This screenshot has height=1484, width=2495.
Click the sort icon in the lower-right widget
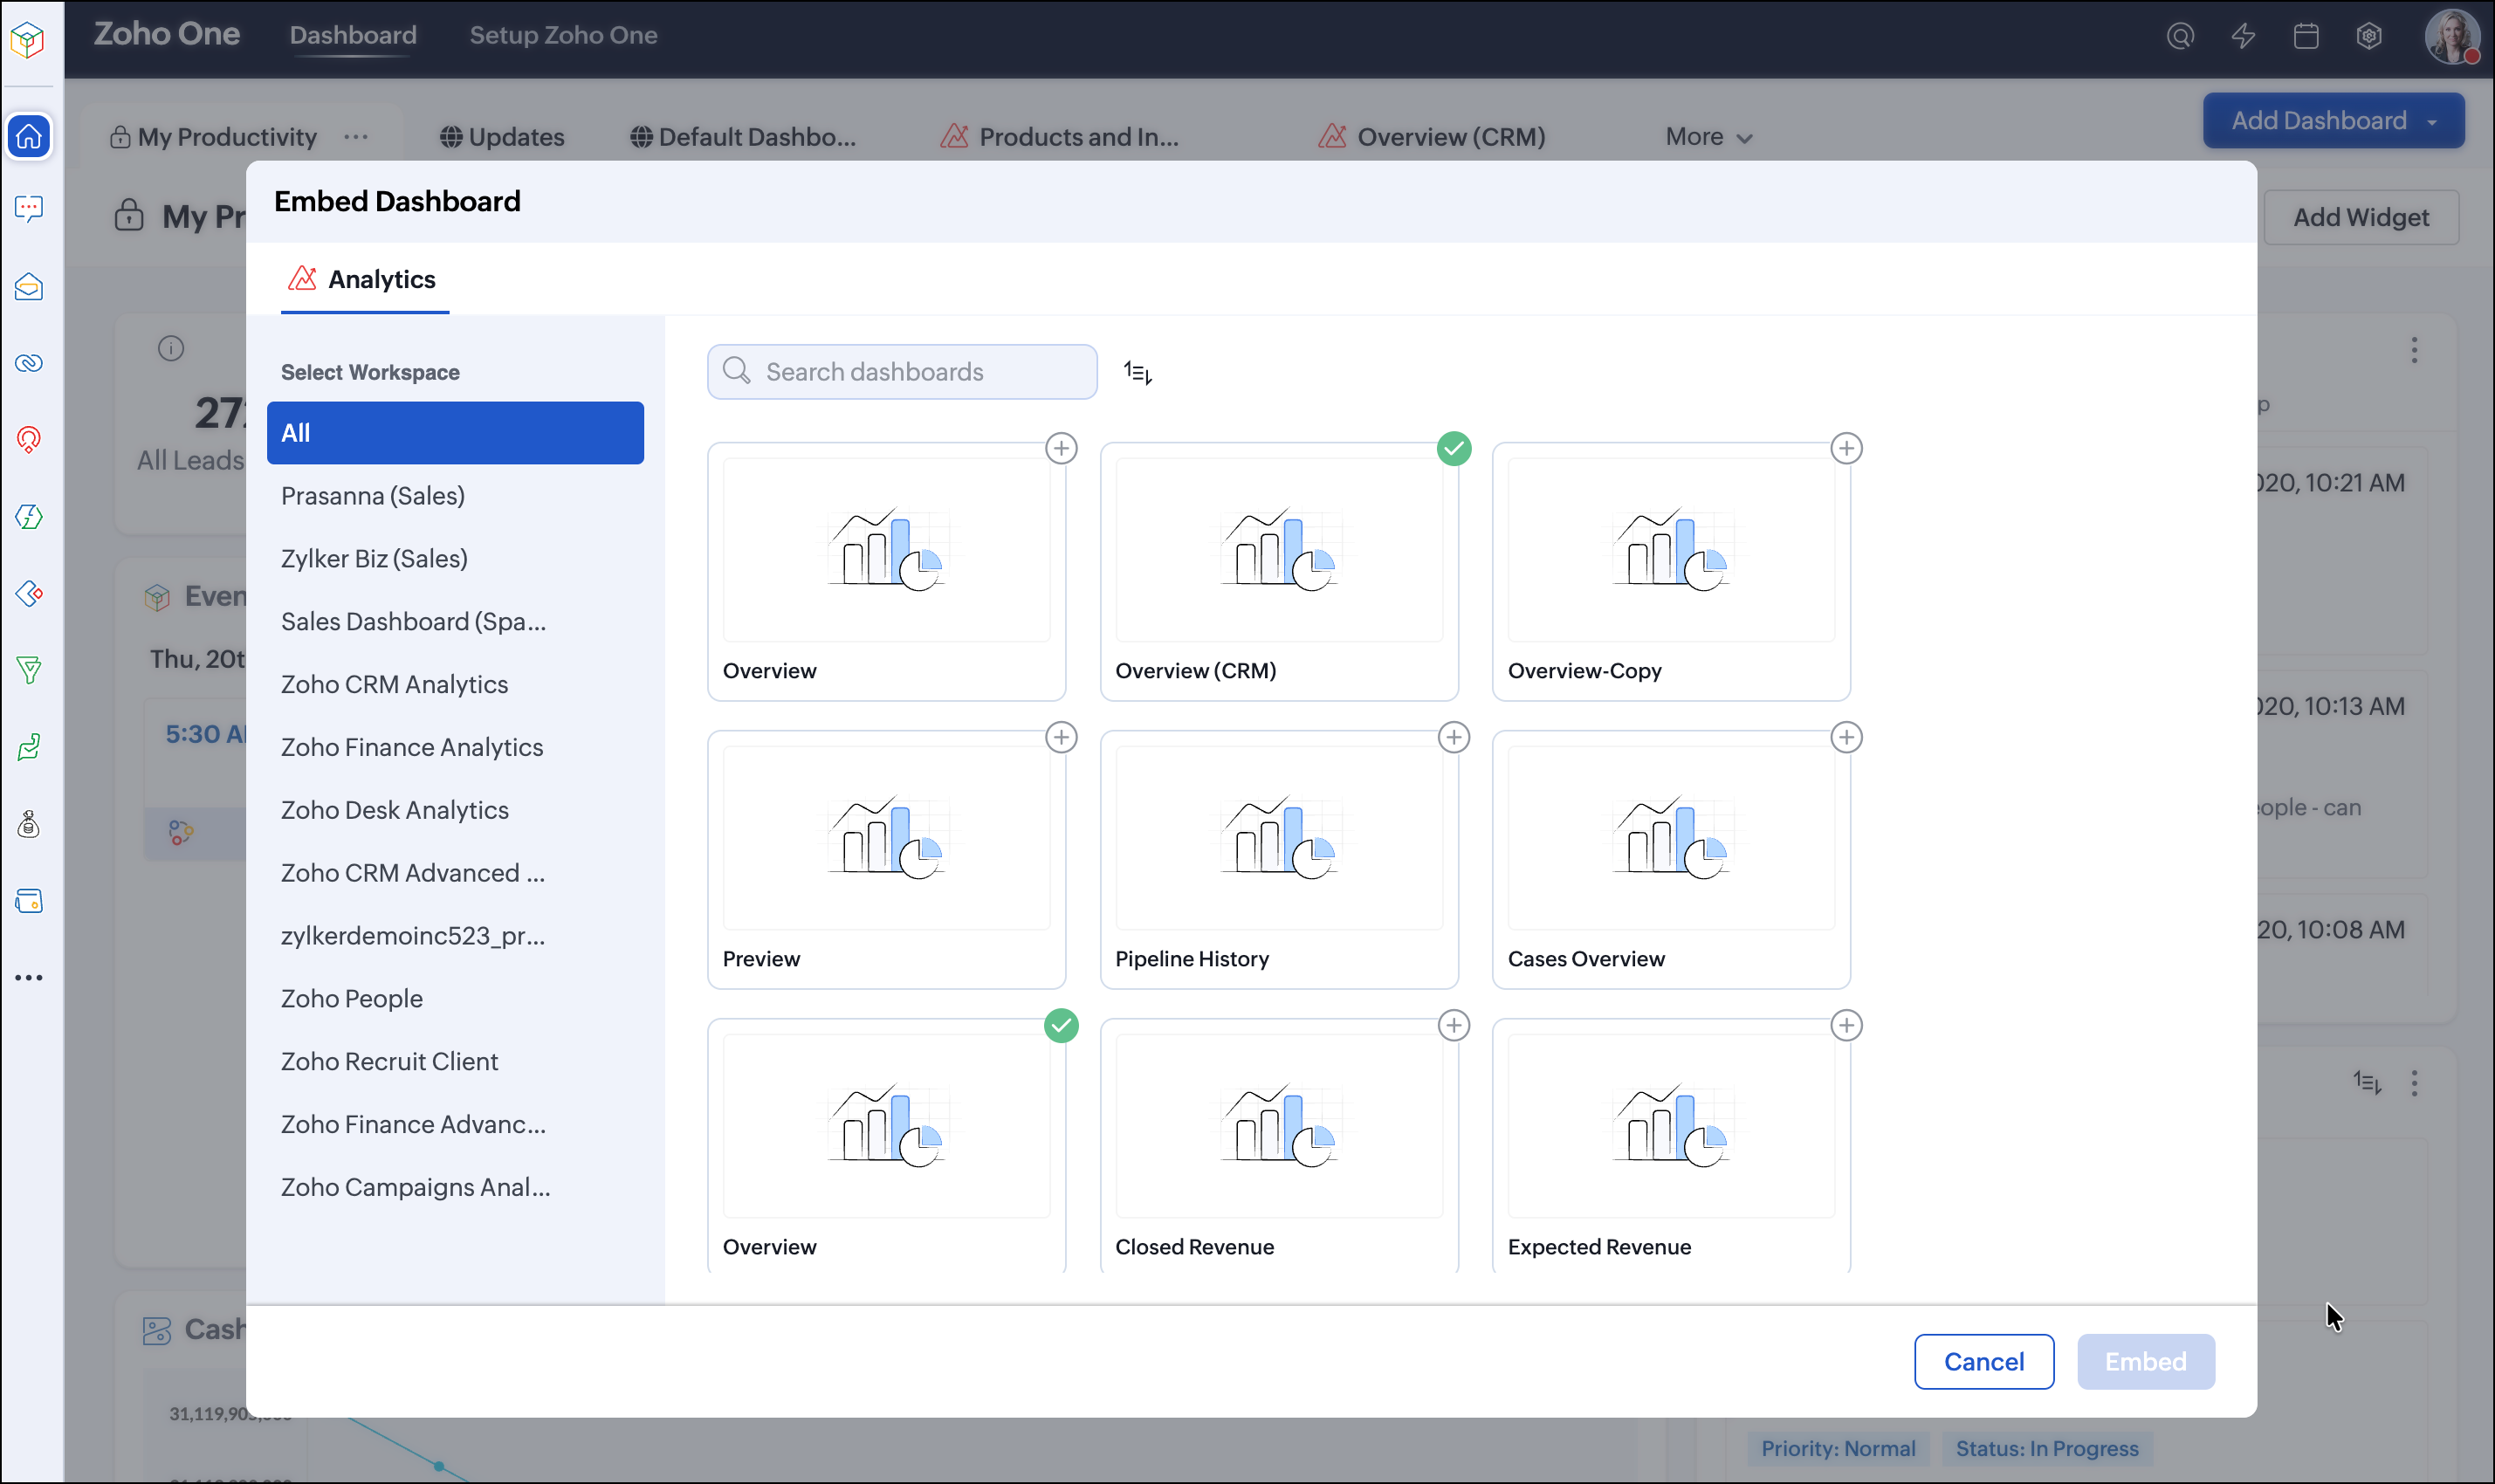click(2367, 1082)
